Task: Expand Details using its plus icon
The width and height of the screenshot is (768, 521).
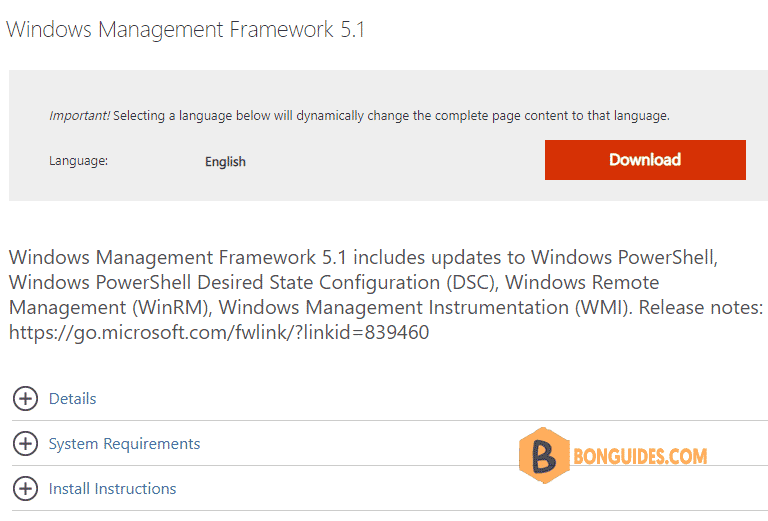Action: click(x=25, y=399)
